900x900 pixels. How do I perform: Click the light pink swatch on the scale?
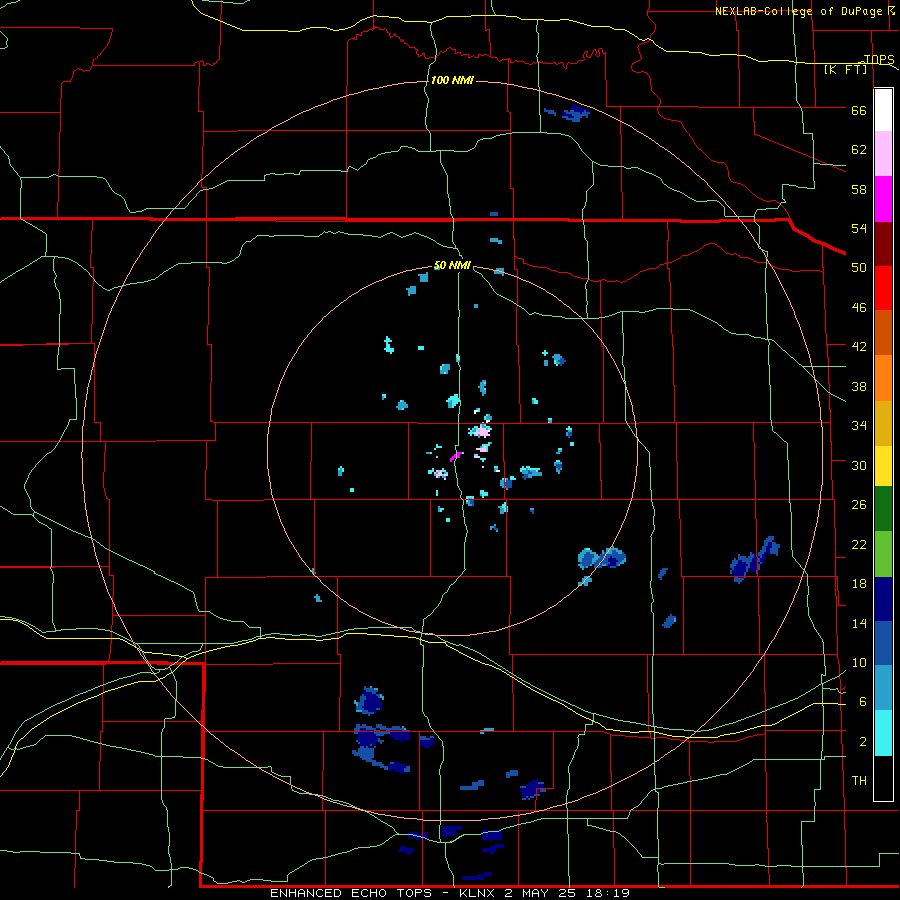pyautogui.click(x=883, y=153)
